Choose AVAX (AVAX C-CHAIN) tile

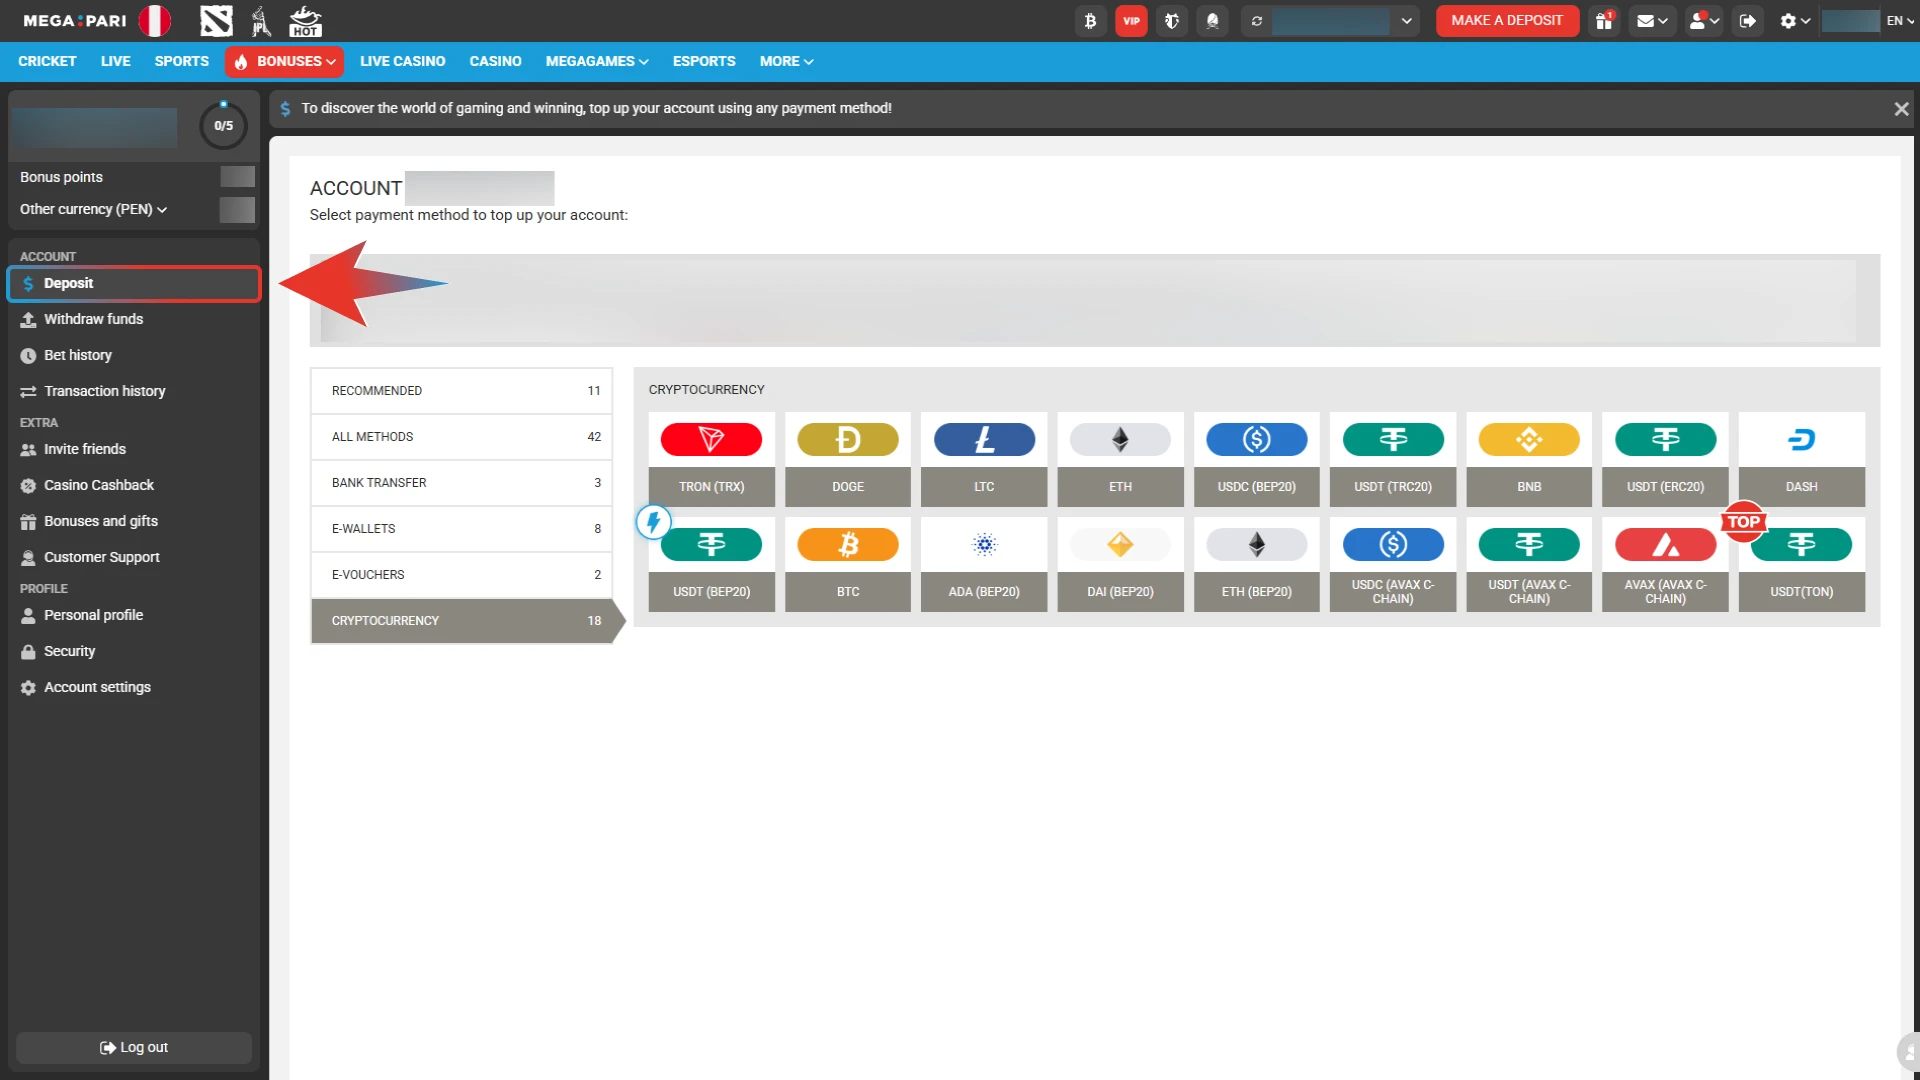pyautogui.click(x=1665, y=565)
